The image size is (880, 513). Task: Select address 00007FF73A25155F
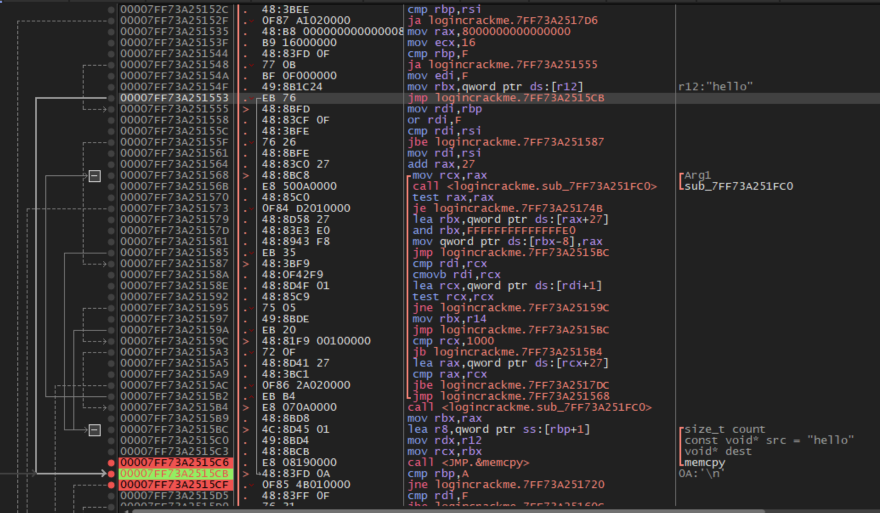tap(175, 142)
